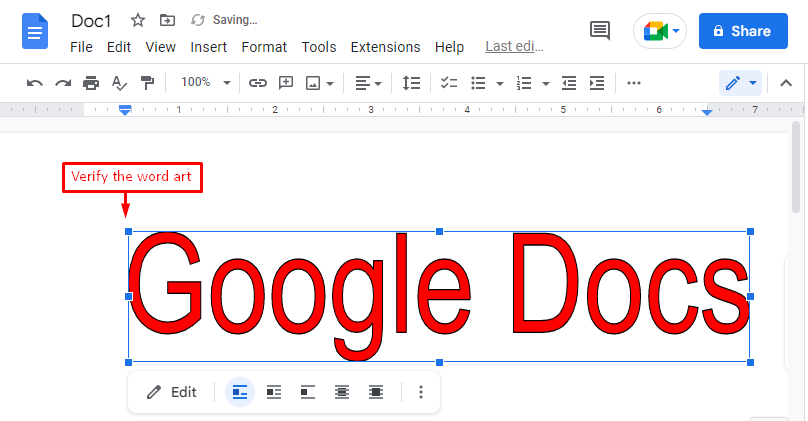Click the Saving status icon
The width and height of the screenshot is (808, 421).
[x=198, y=20]
